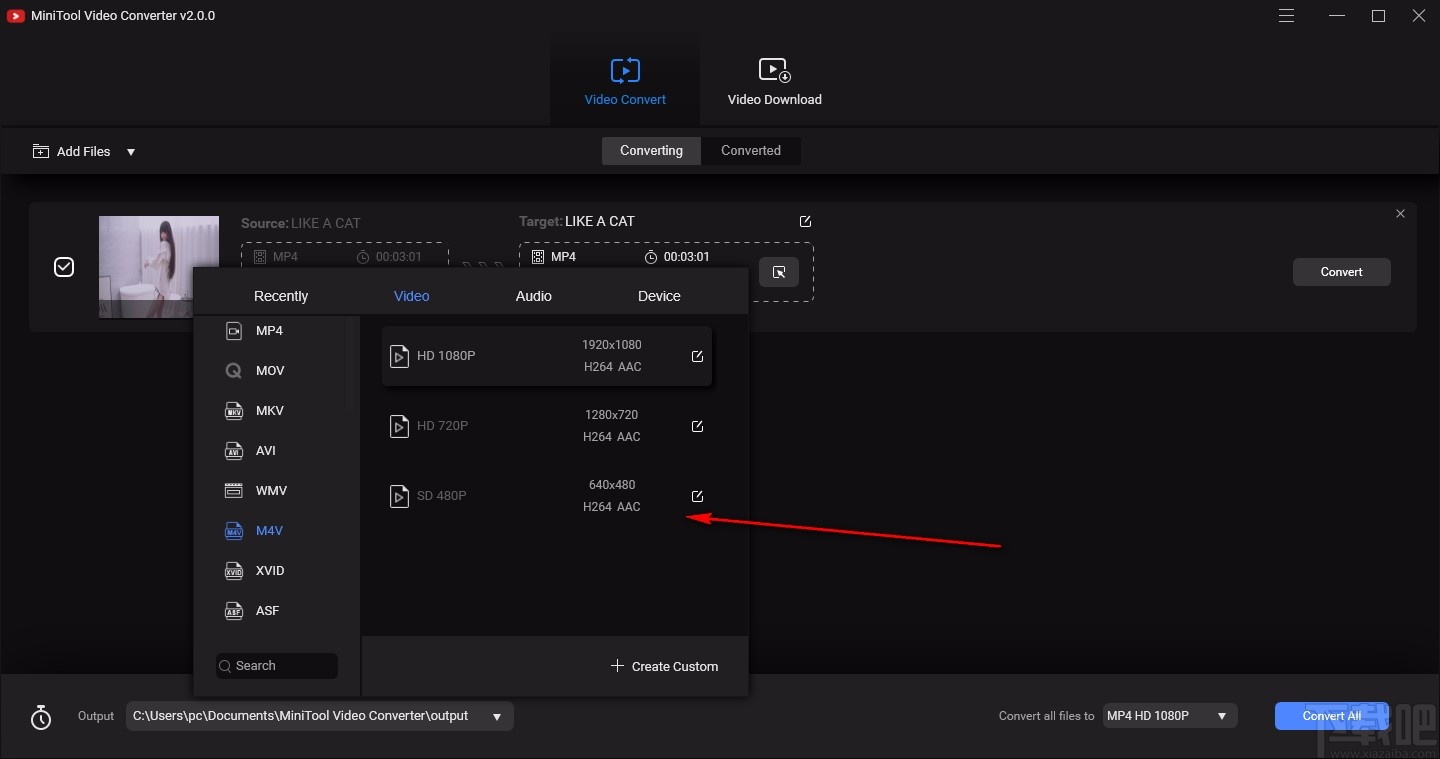
Task: Select the Video format tab
Action: pos(411,296)
